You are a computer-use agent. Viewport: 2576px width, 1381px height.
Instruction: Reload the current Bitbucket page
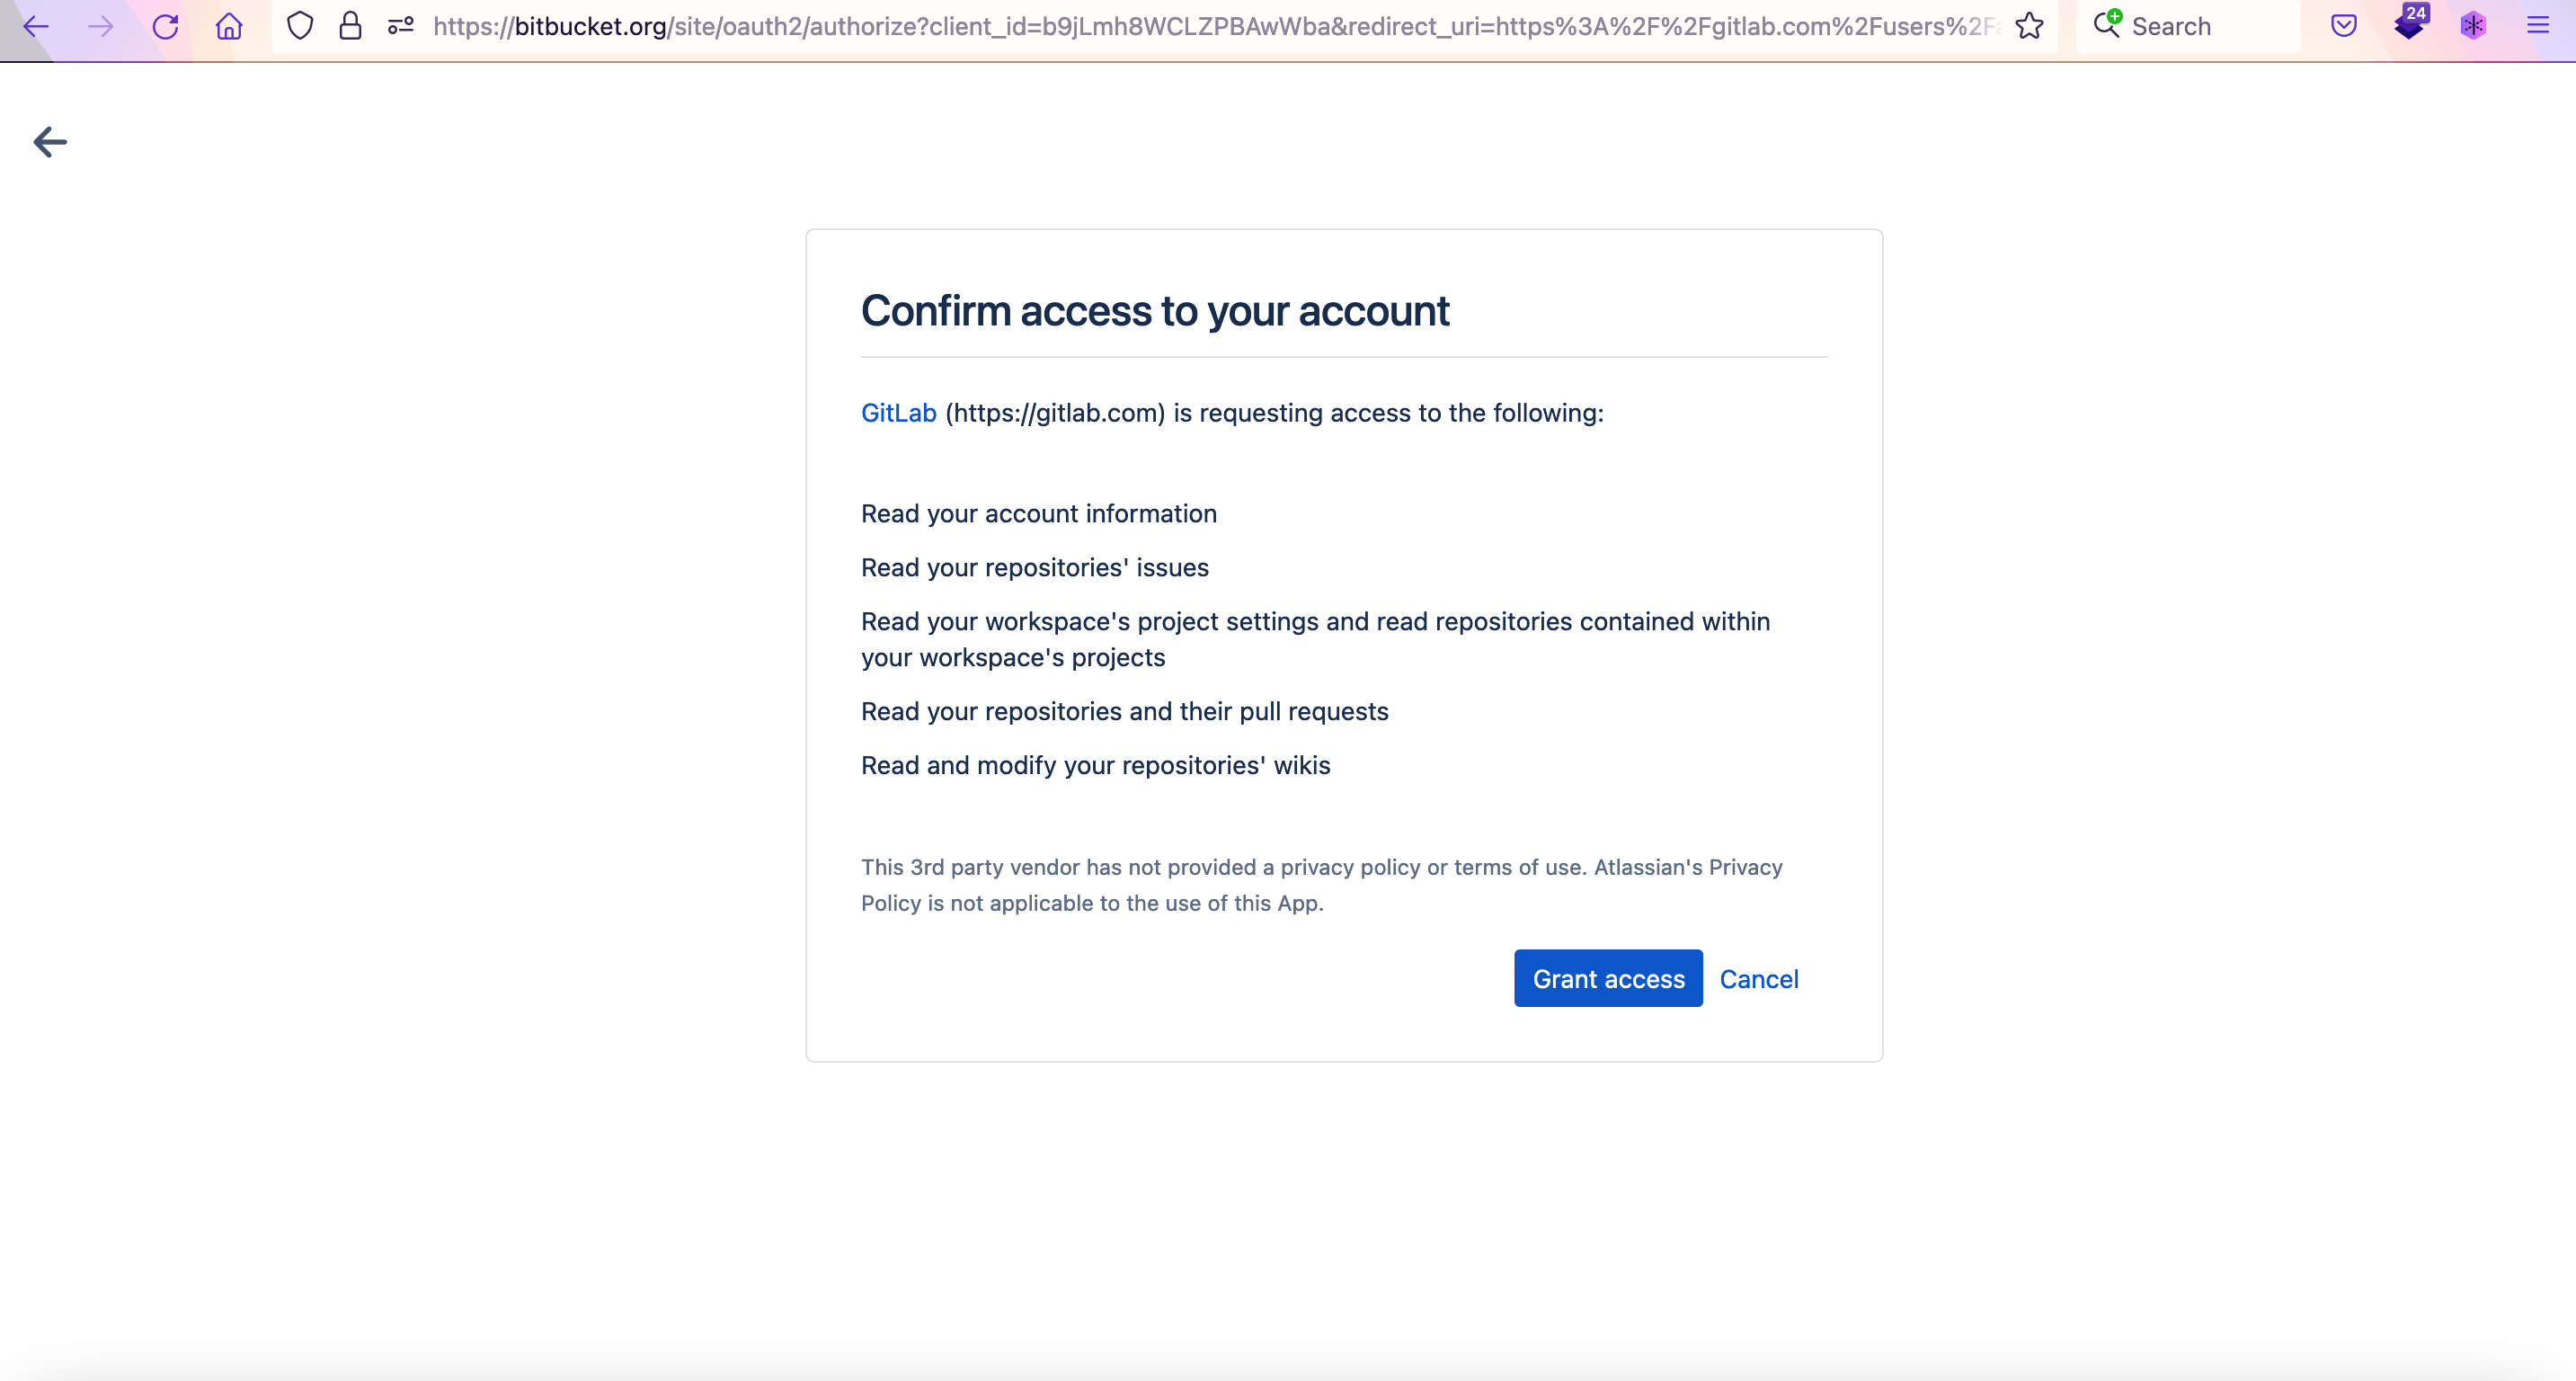point(165,26)
